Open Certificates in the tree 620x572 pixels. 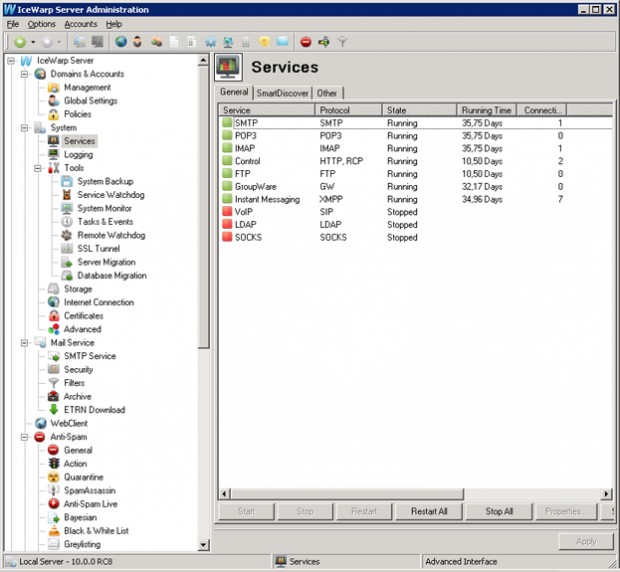(x=83, y=316)
